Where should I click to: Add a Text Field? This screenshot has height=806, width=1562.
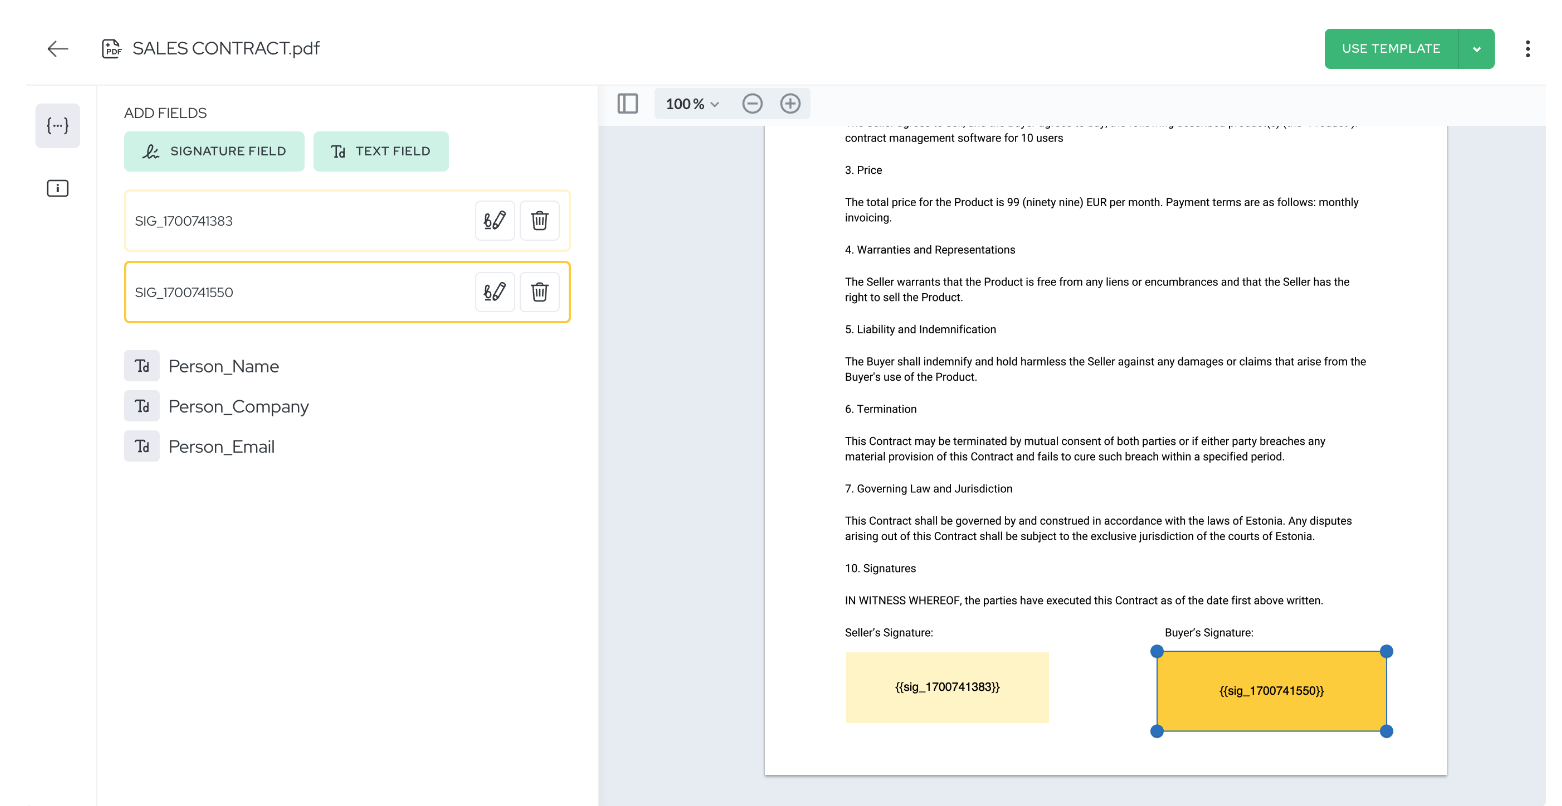pyautogui.click(x=381, y=151)
